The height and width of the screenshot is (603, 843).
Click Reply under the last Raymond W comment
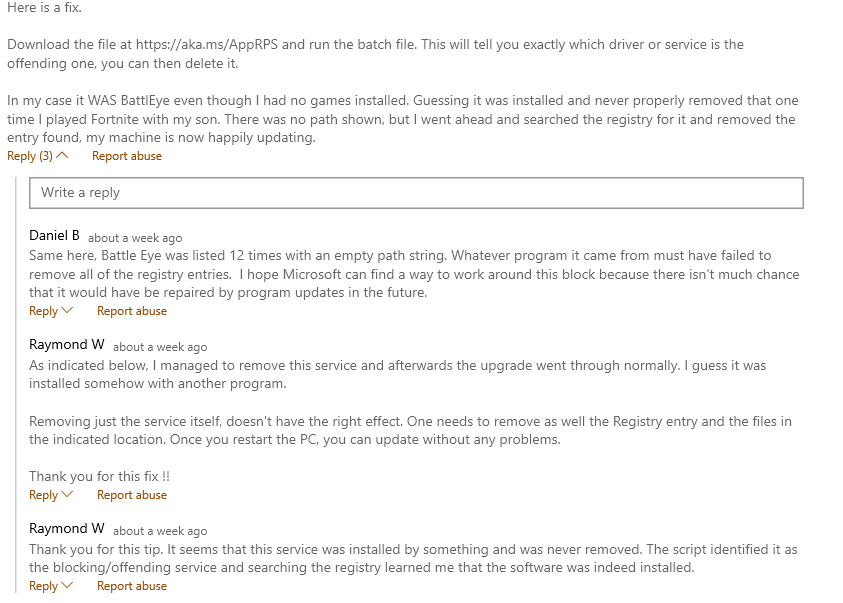[44, 586]
